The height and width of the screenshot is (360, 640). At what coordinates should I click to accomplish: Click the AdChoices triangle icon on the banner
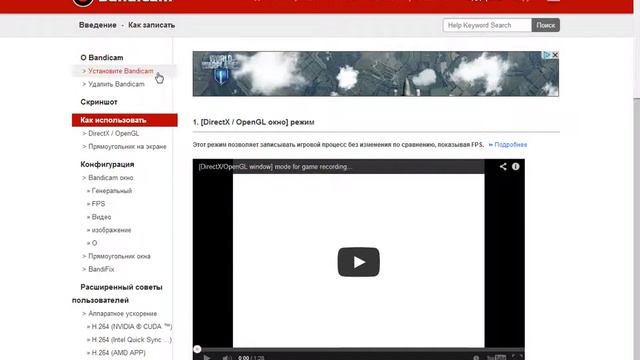pos(547,55)
